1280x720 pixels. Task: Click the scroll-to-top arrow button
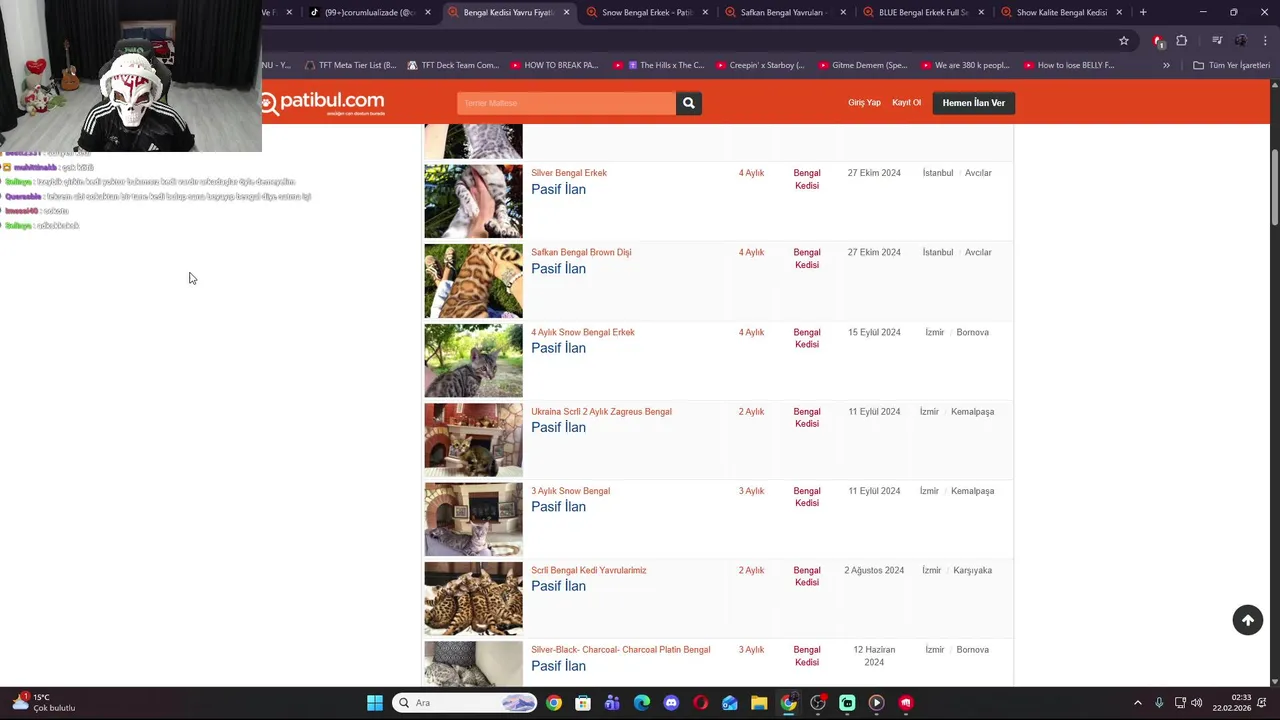click(1247, 620)
